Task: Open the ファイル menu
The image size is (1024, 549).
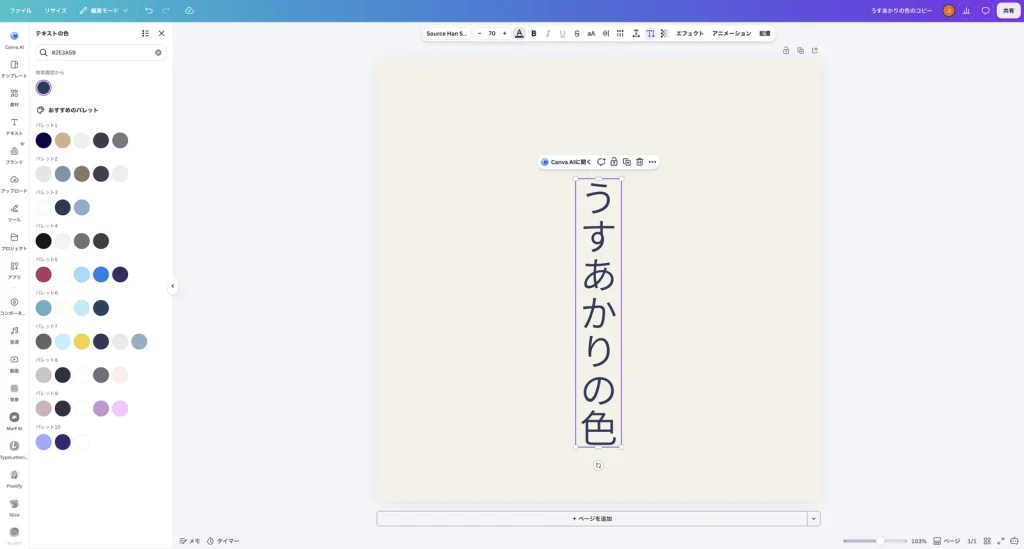Action: pyautogui.click(x=20, y=10)
